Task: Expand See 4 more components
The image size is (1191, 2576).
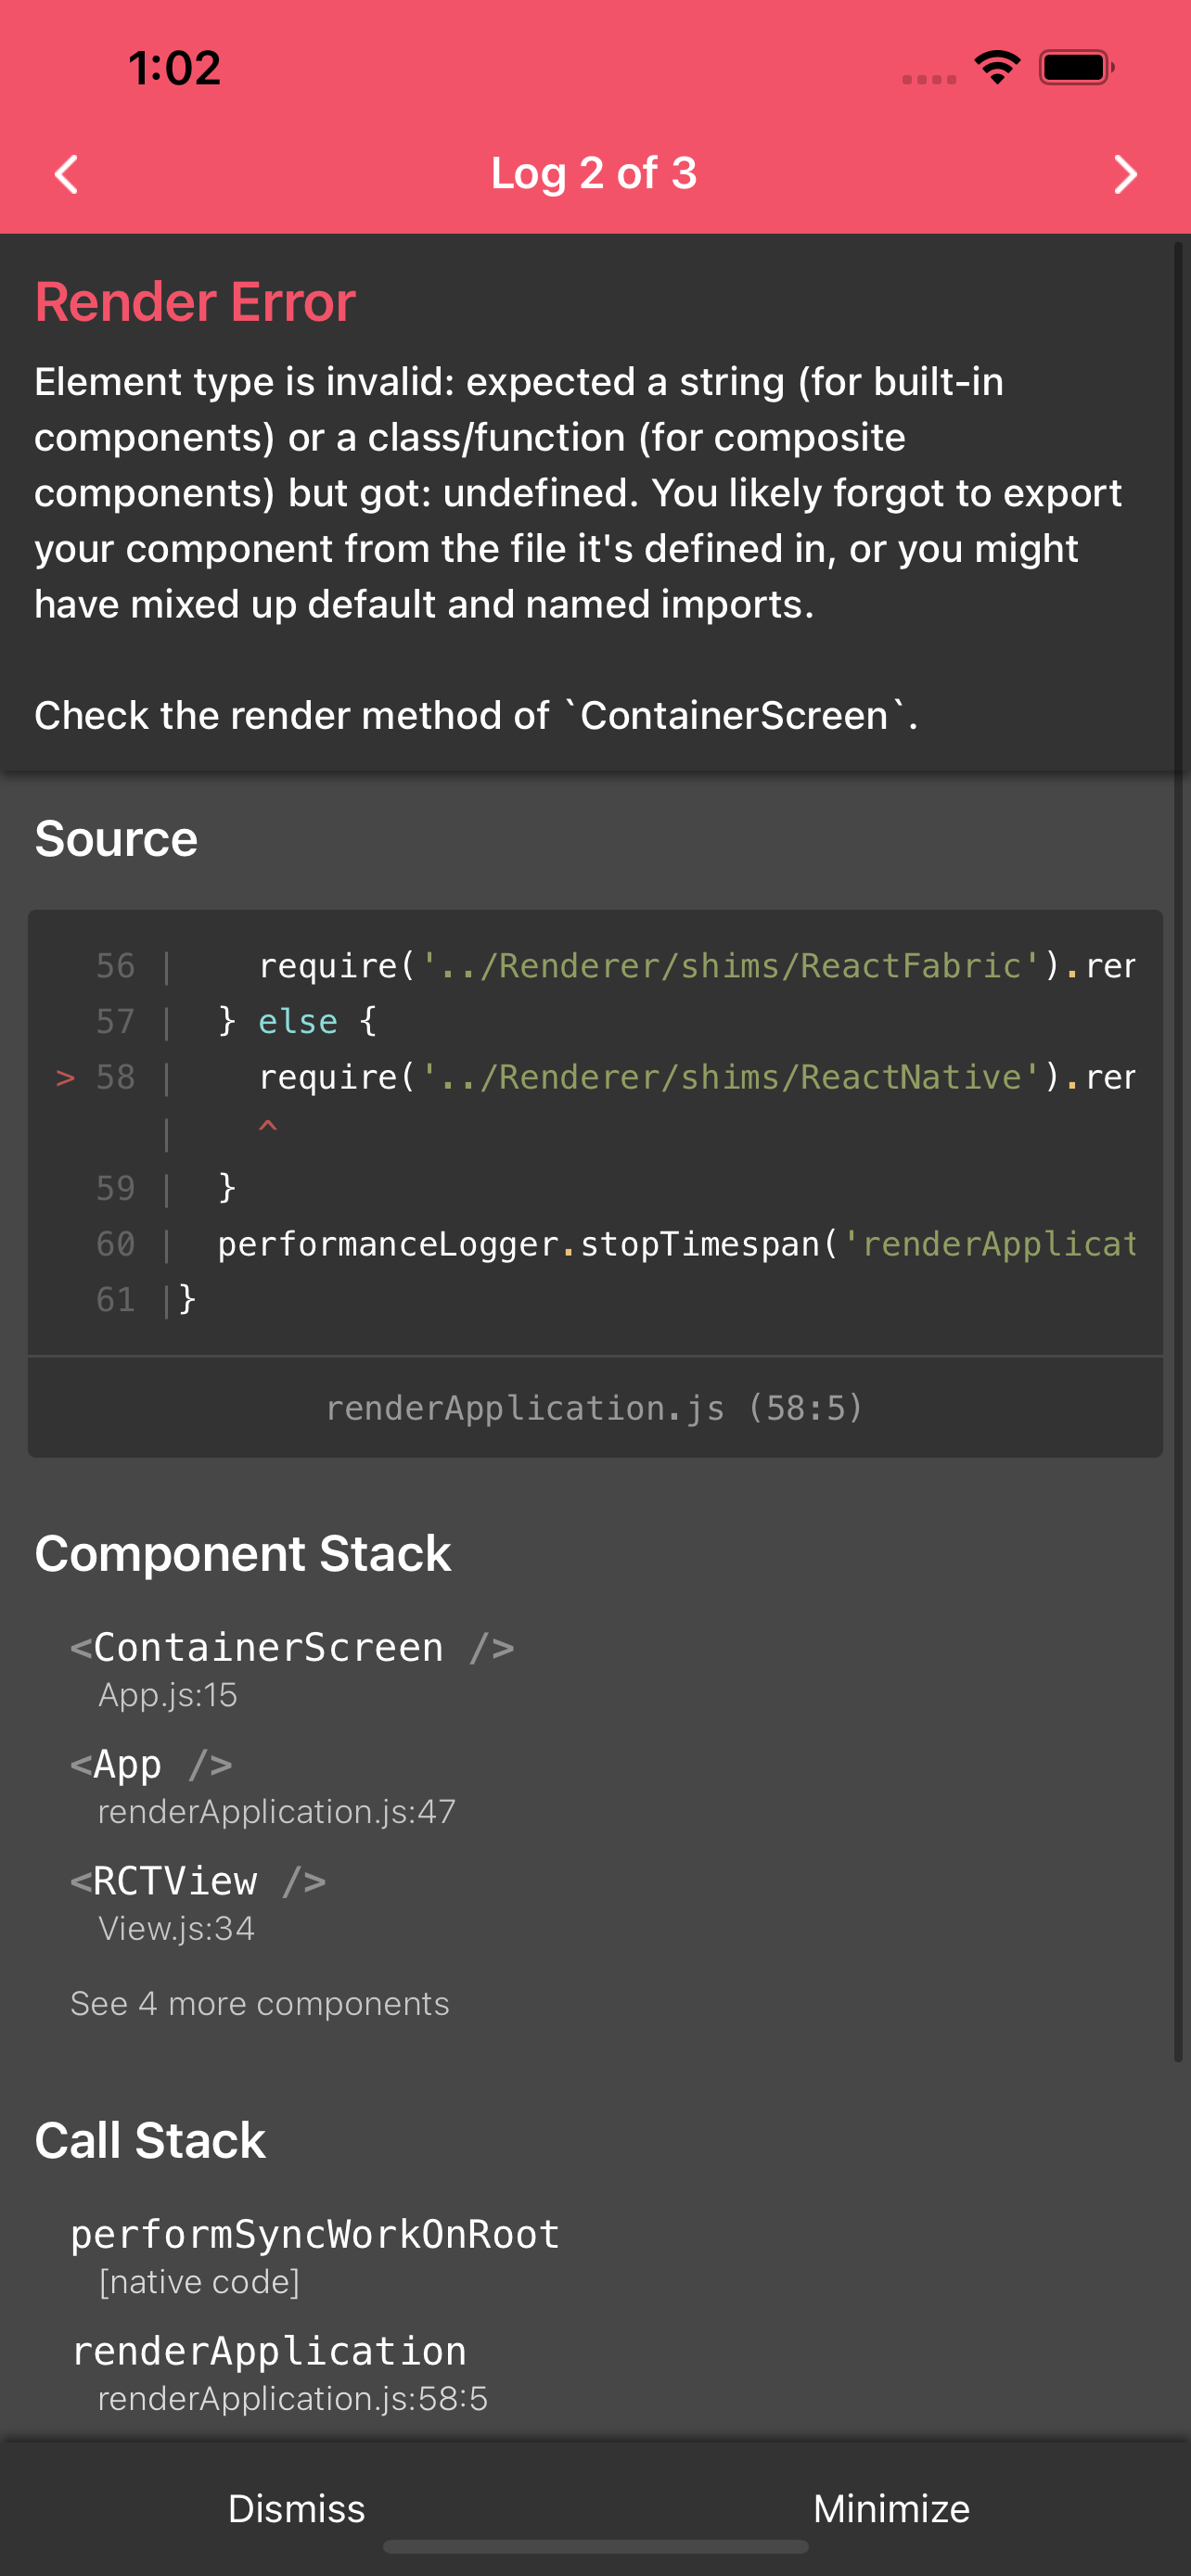Action: (x=260, y=2003)
